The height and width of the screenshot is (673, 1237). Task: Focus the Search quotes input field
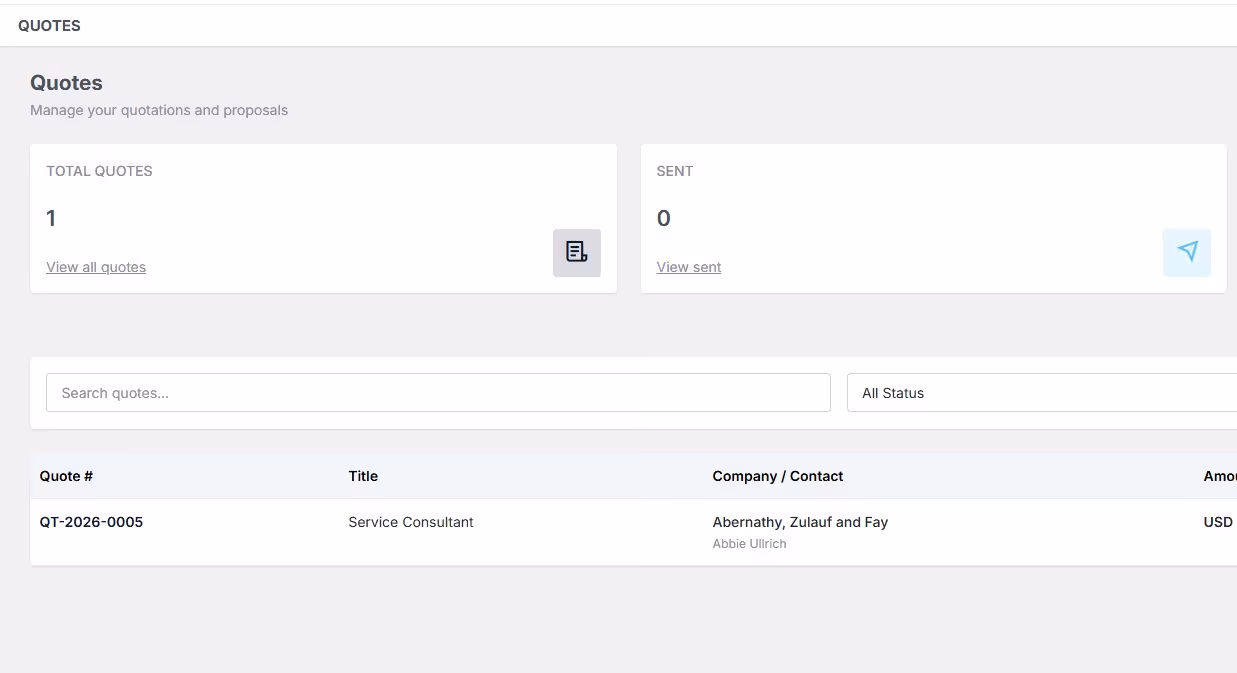click(438, 393)
